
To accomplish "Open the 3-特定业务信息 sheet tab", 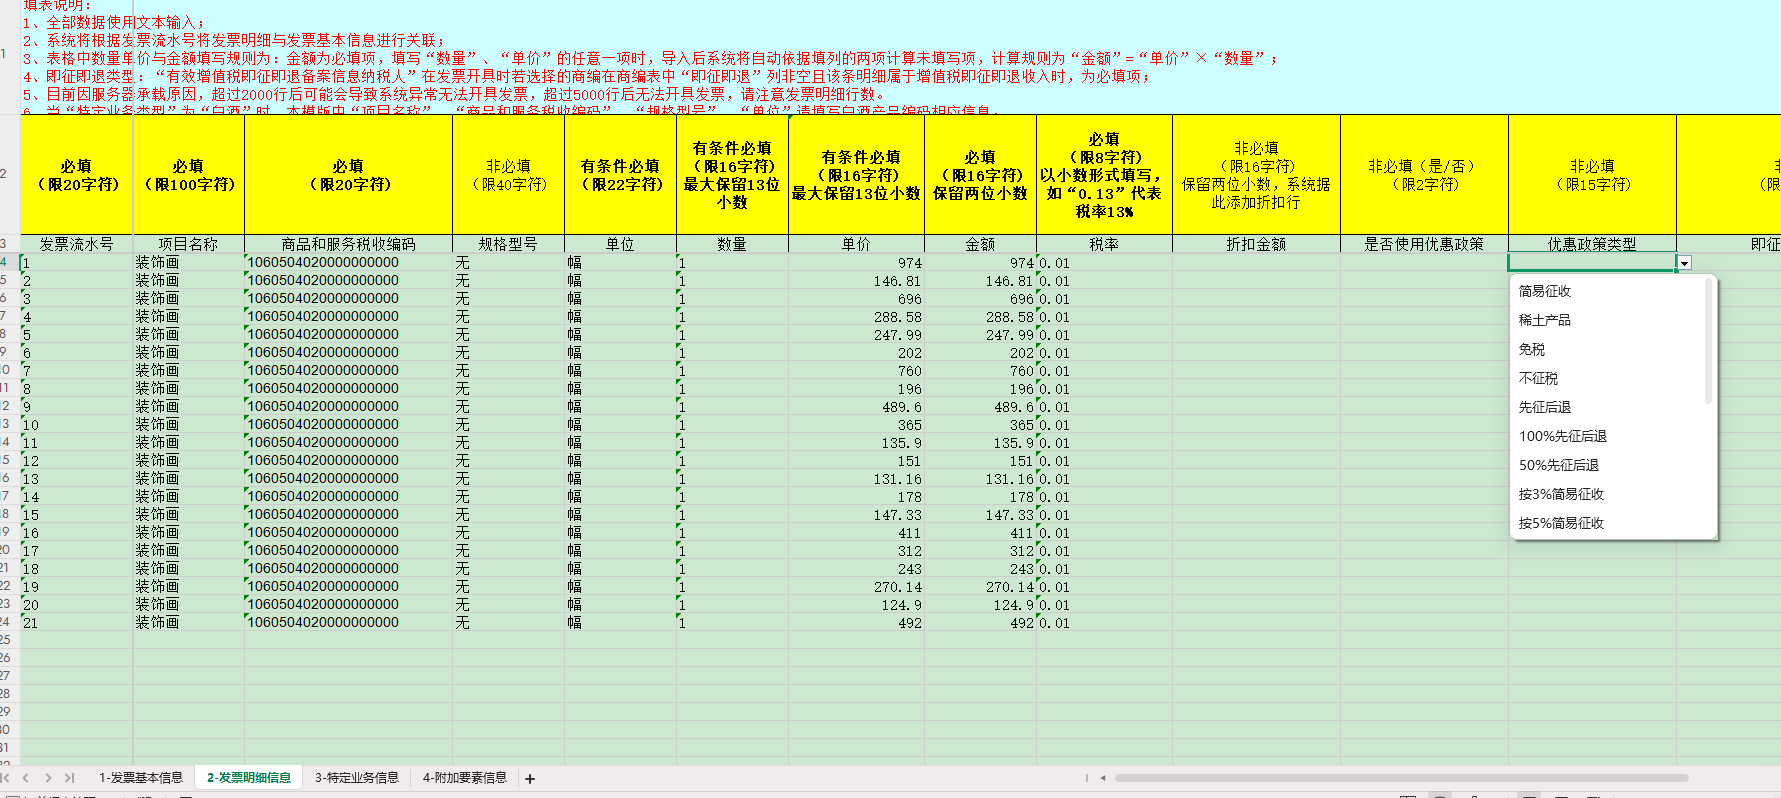I will tap(357, 778).
